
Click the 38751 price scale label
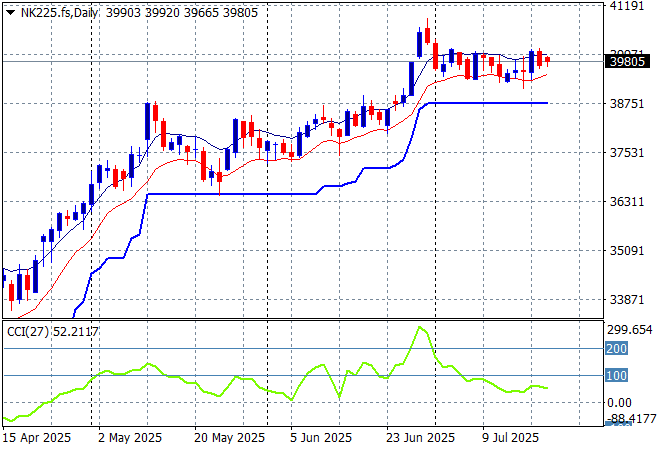tap(627, 104)
